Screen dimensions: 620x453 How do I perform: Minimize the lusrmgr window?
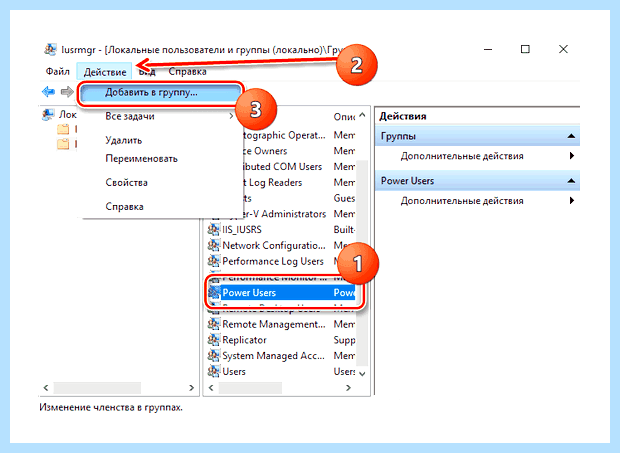pyautogui.click(x=488, y=49)
